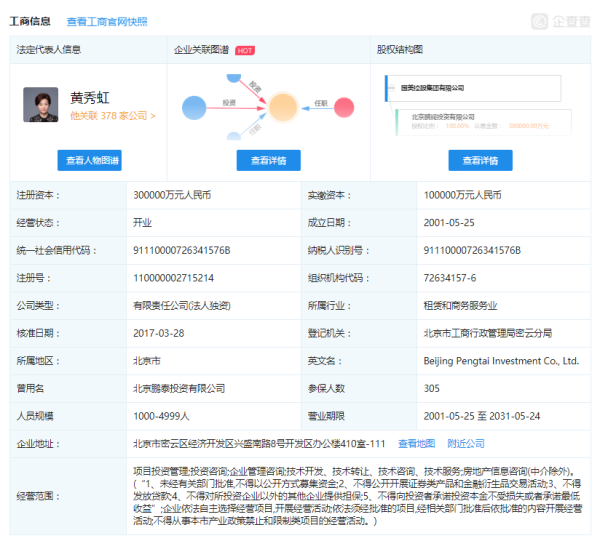Click the 查看地图 link
This screenshot has width=600, height=549.
click(416, 443)
